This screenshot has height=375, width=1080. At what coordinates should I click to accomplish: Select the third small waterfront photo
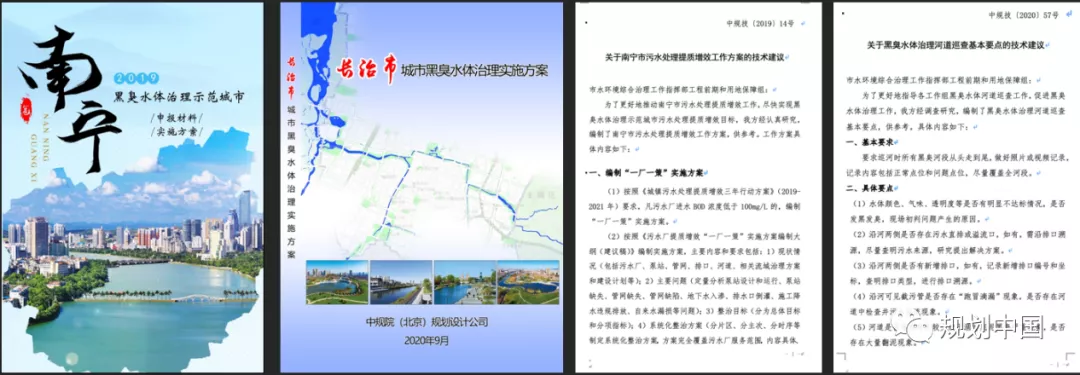point(465,282)
